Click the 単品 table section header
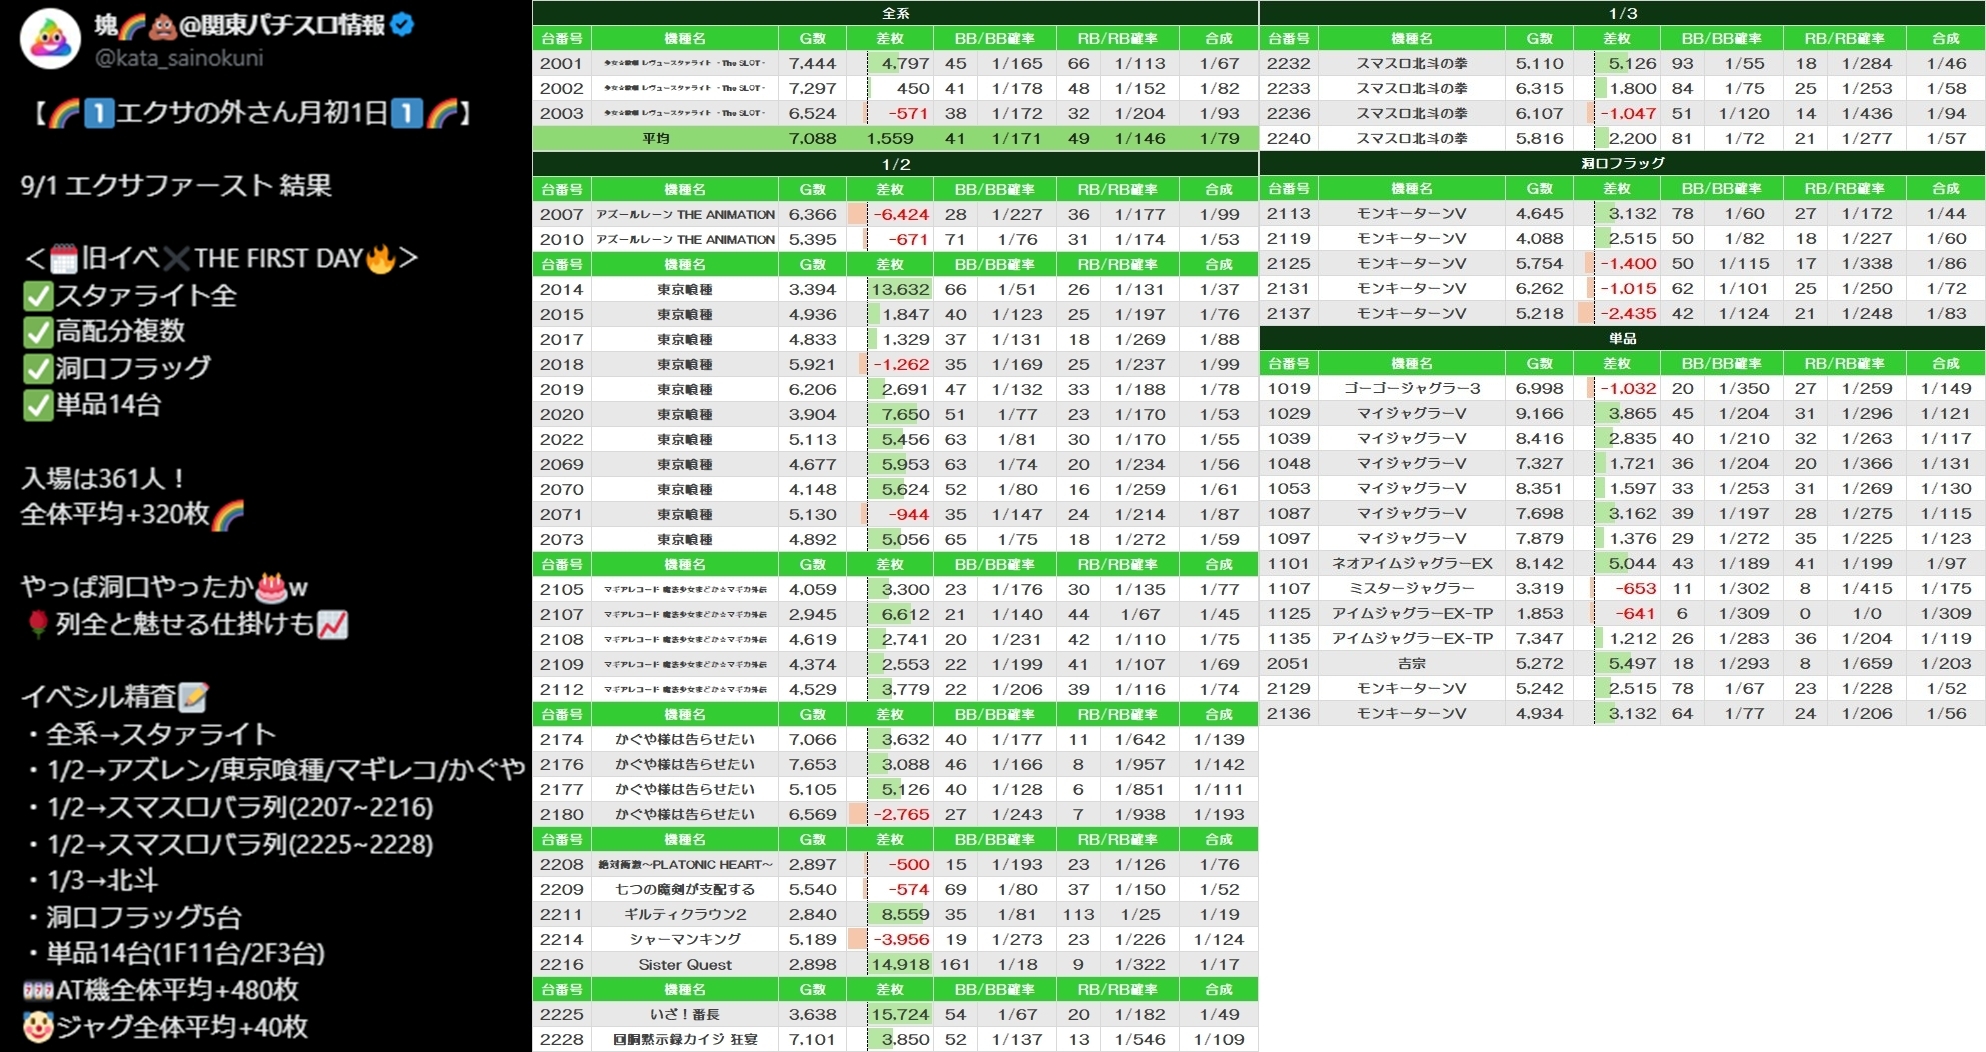Viewport: 1986px width, 1052px height. 1623,338
